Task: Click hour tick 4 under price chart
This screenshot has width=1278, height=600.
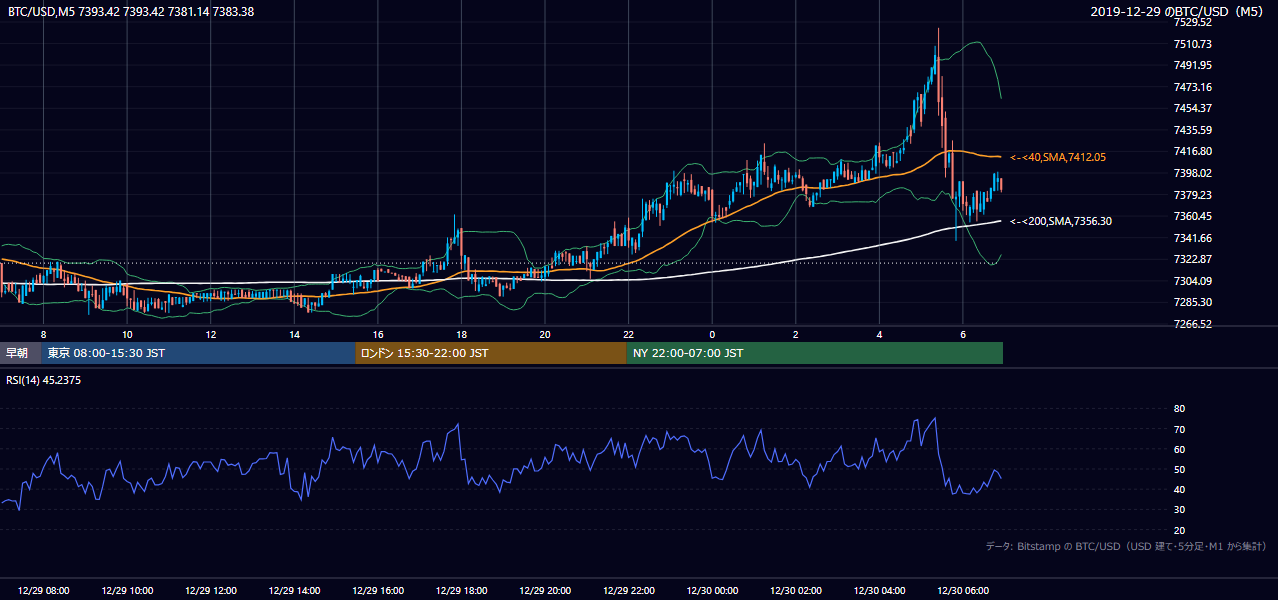Action: point(879,334)
